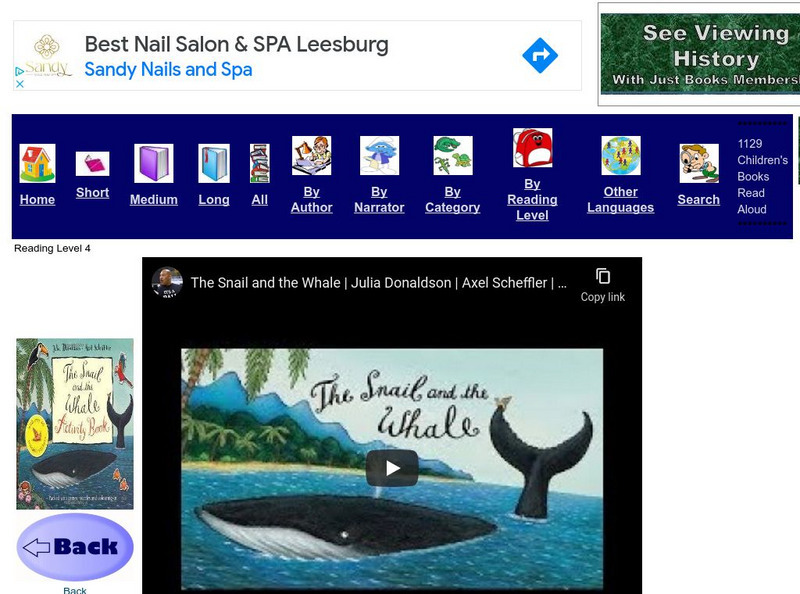This screenshot has width=800, height=594.
Task: Click the Search magnifier boy icon
Action: pyautogui.click(x=699, y=163)
